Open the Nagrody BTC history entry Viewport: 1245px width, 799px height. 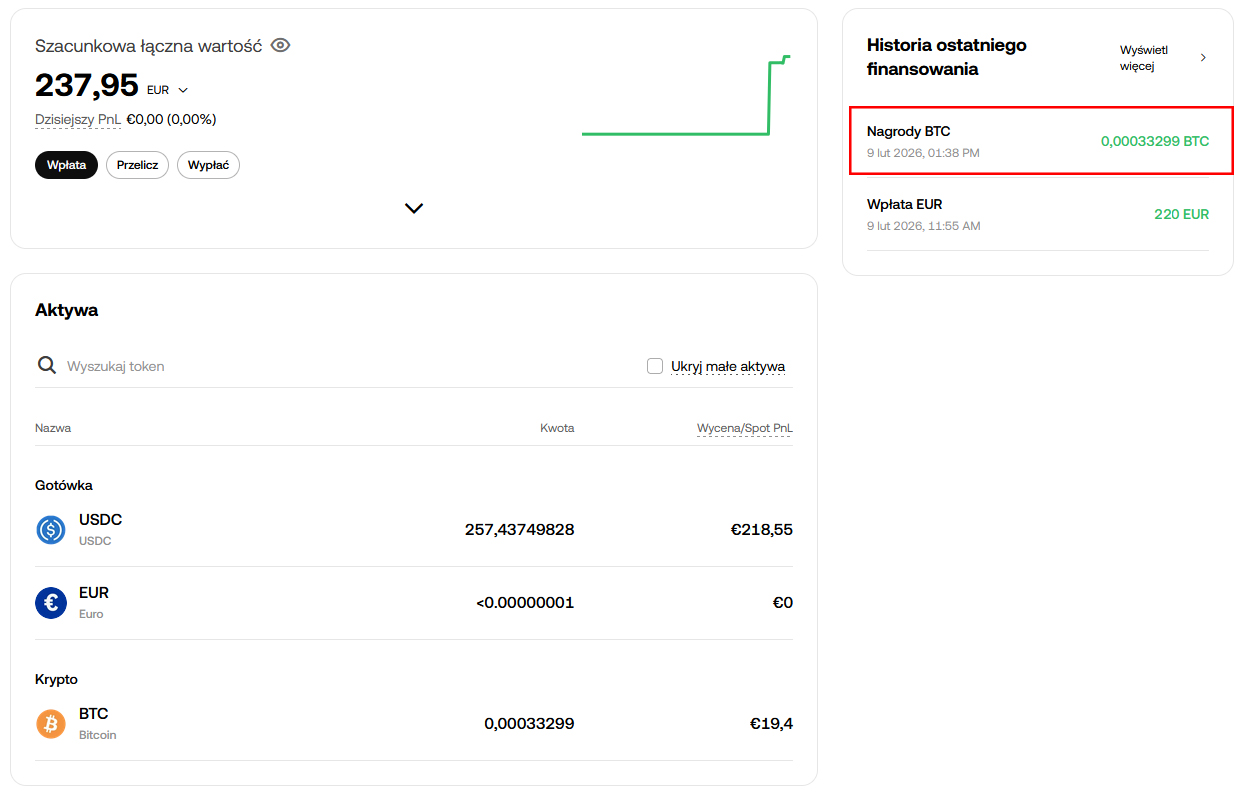coord(1037,141)
